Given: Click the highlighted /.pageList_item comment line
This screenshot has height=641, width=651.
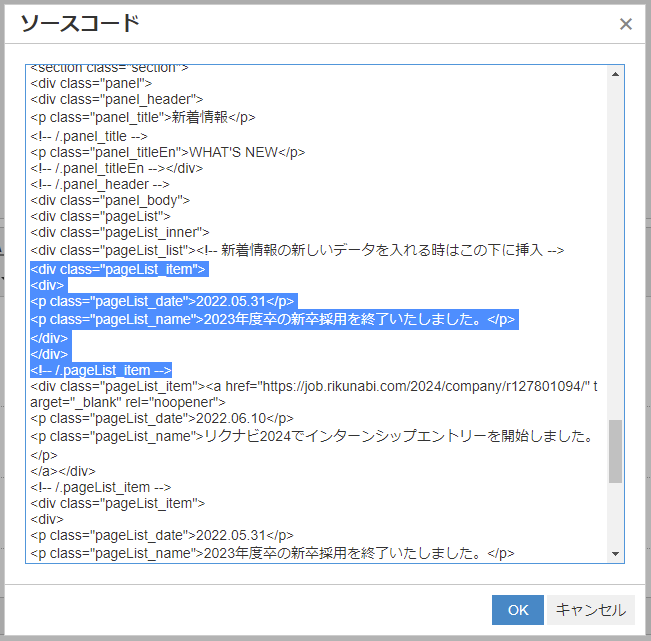Looking at the screenshot, I should [101, 370].
